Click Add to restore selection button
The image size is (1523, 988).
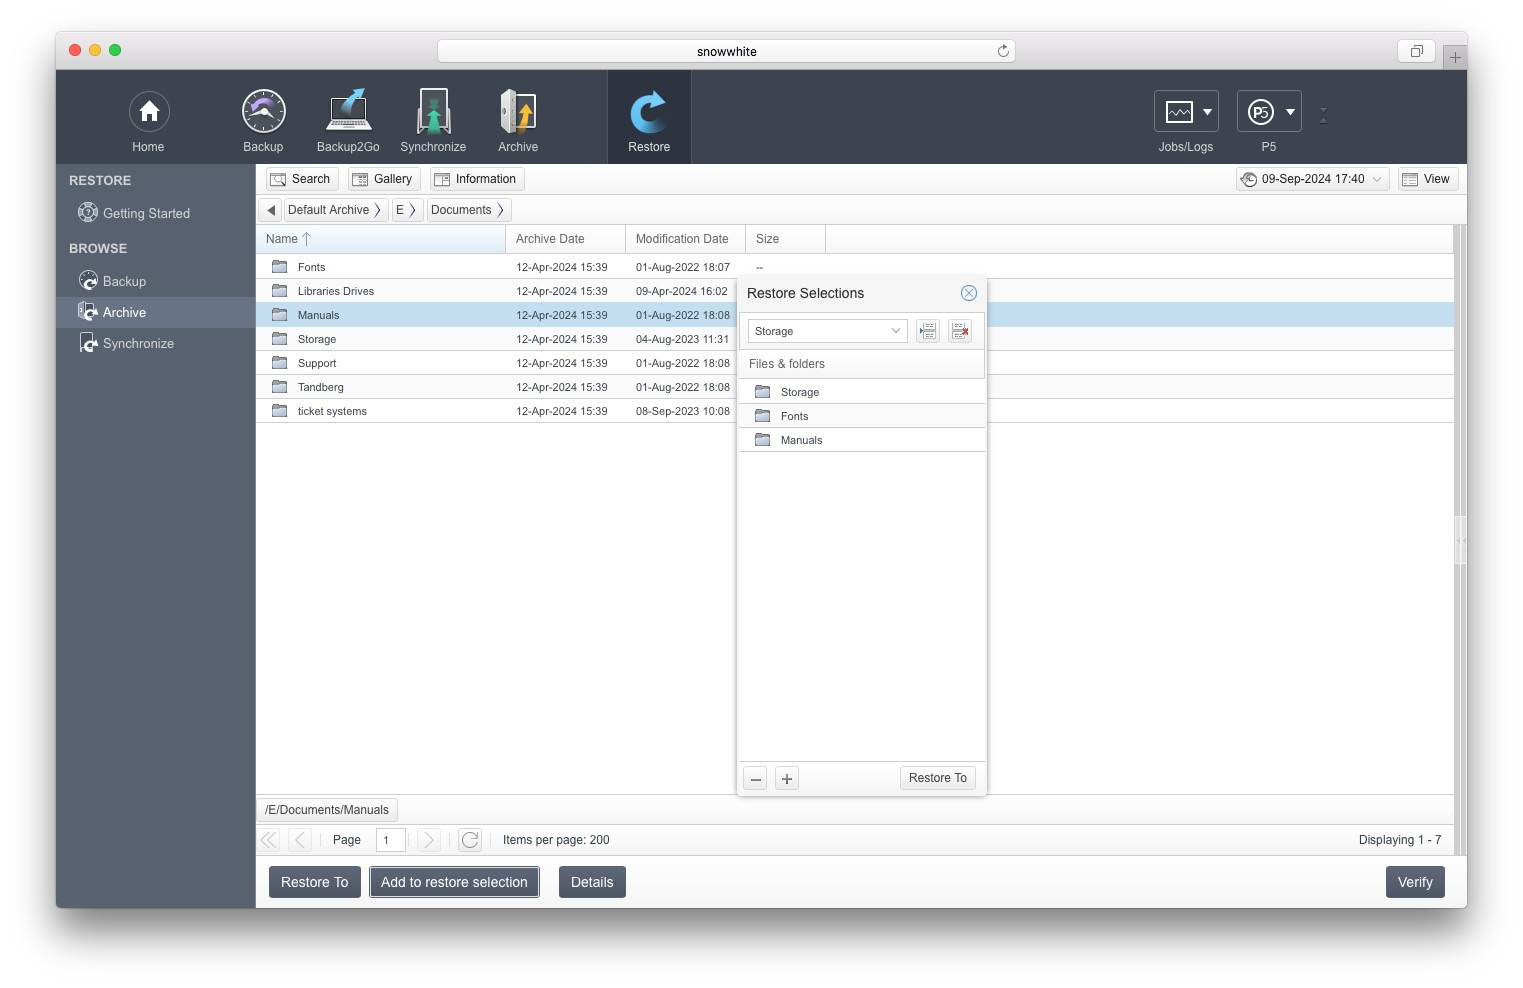(454, 882)
